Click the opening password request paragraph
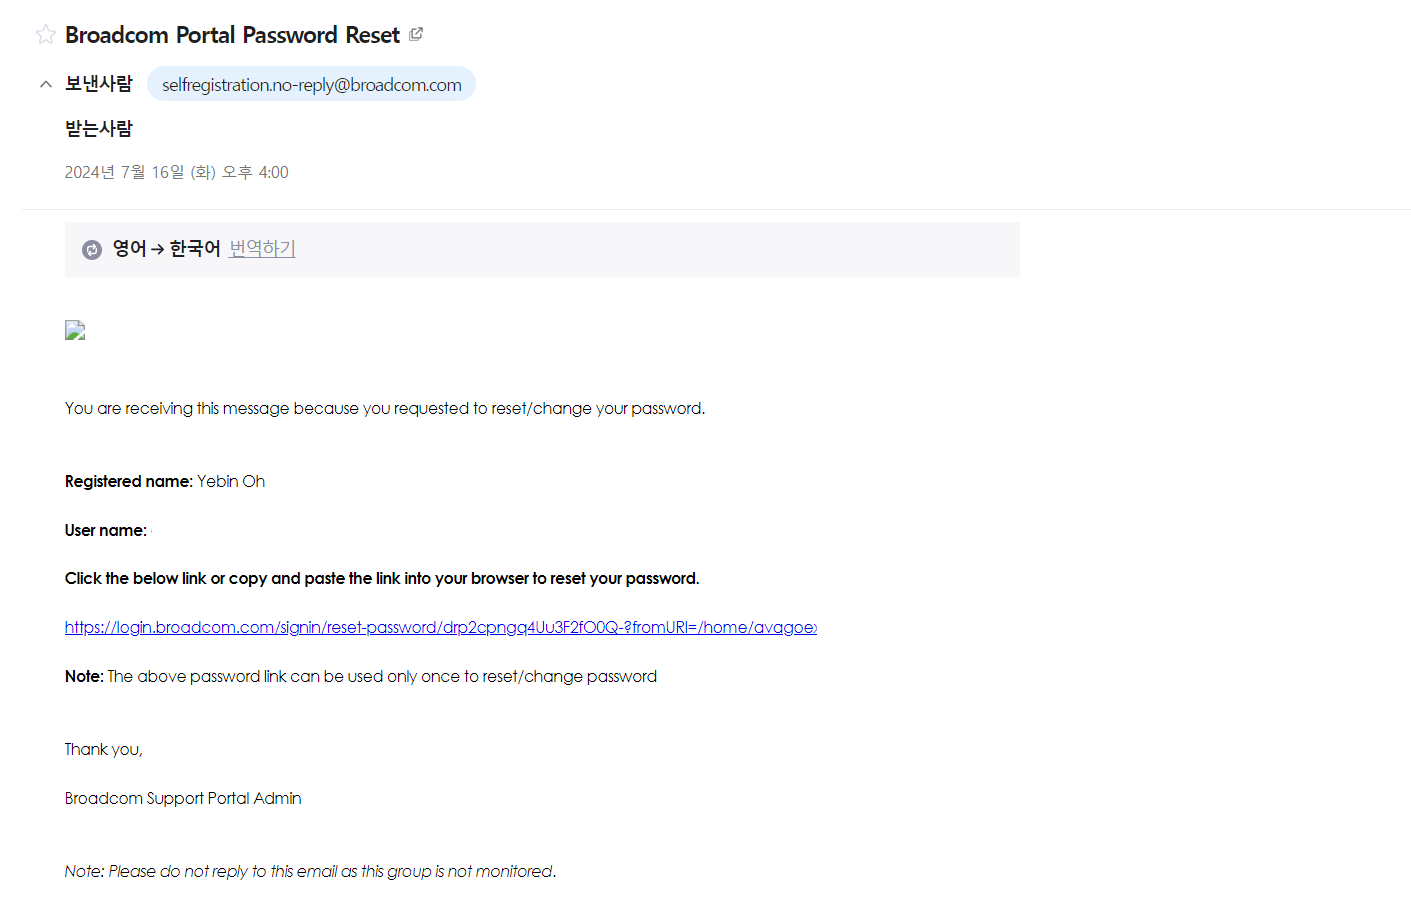Screen dimensions: 1411x902 pyautogui.click(x=385, y=408)
